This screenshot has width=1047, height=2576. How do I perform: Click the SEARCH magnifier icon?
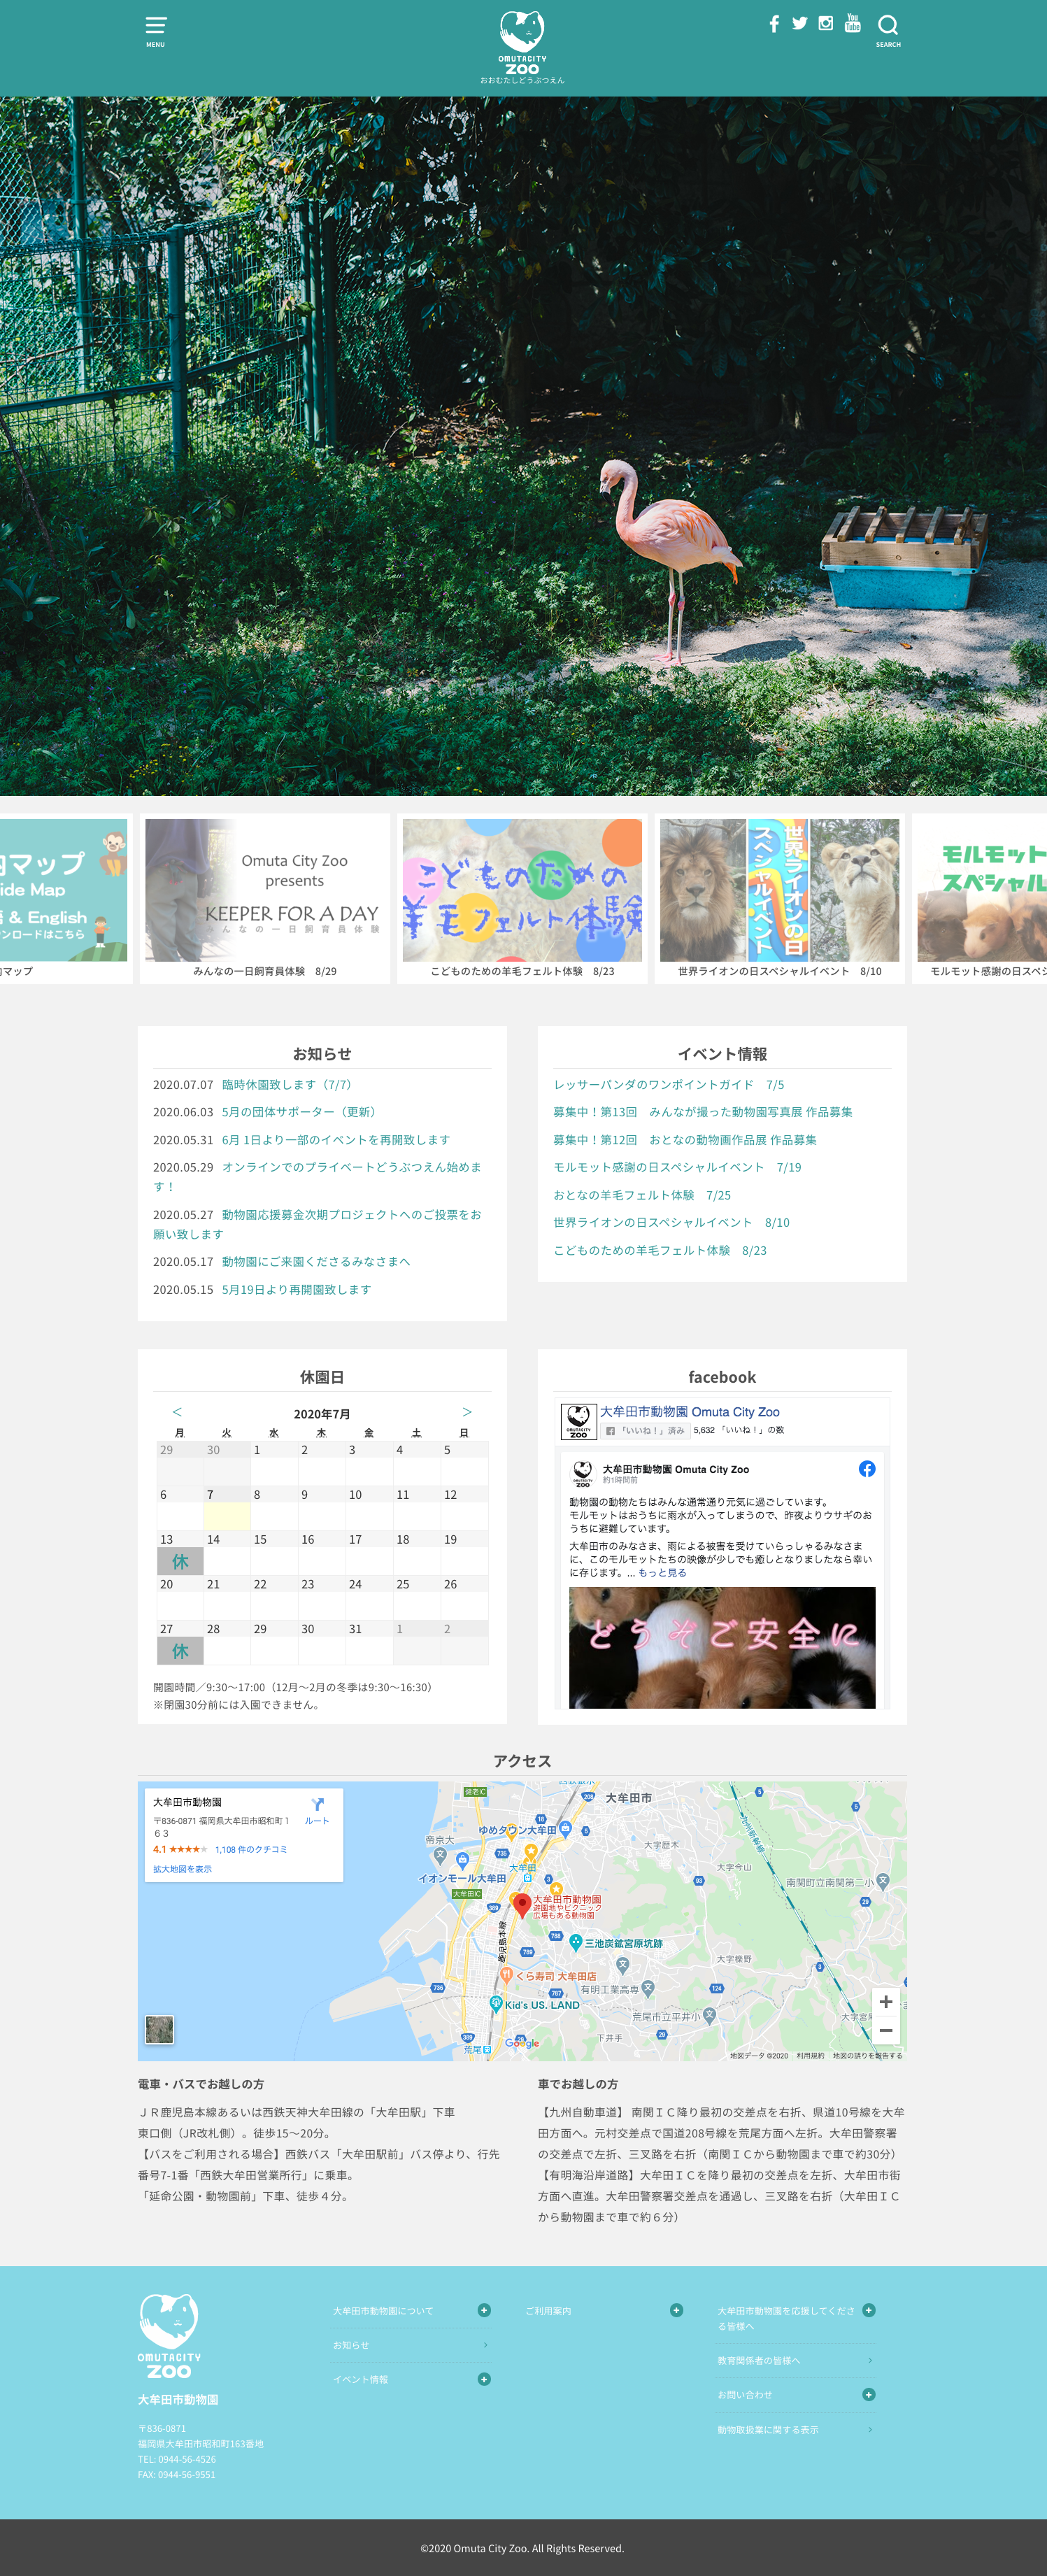(x=888, y=29)
